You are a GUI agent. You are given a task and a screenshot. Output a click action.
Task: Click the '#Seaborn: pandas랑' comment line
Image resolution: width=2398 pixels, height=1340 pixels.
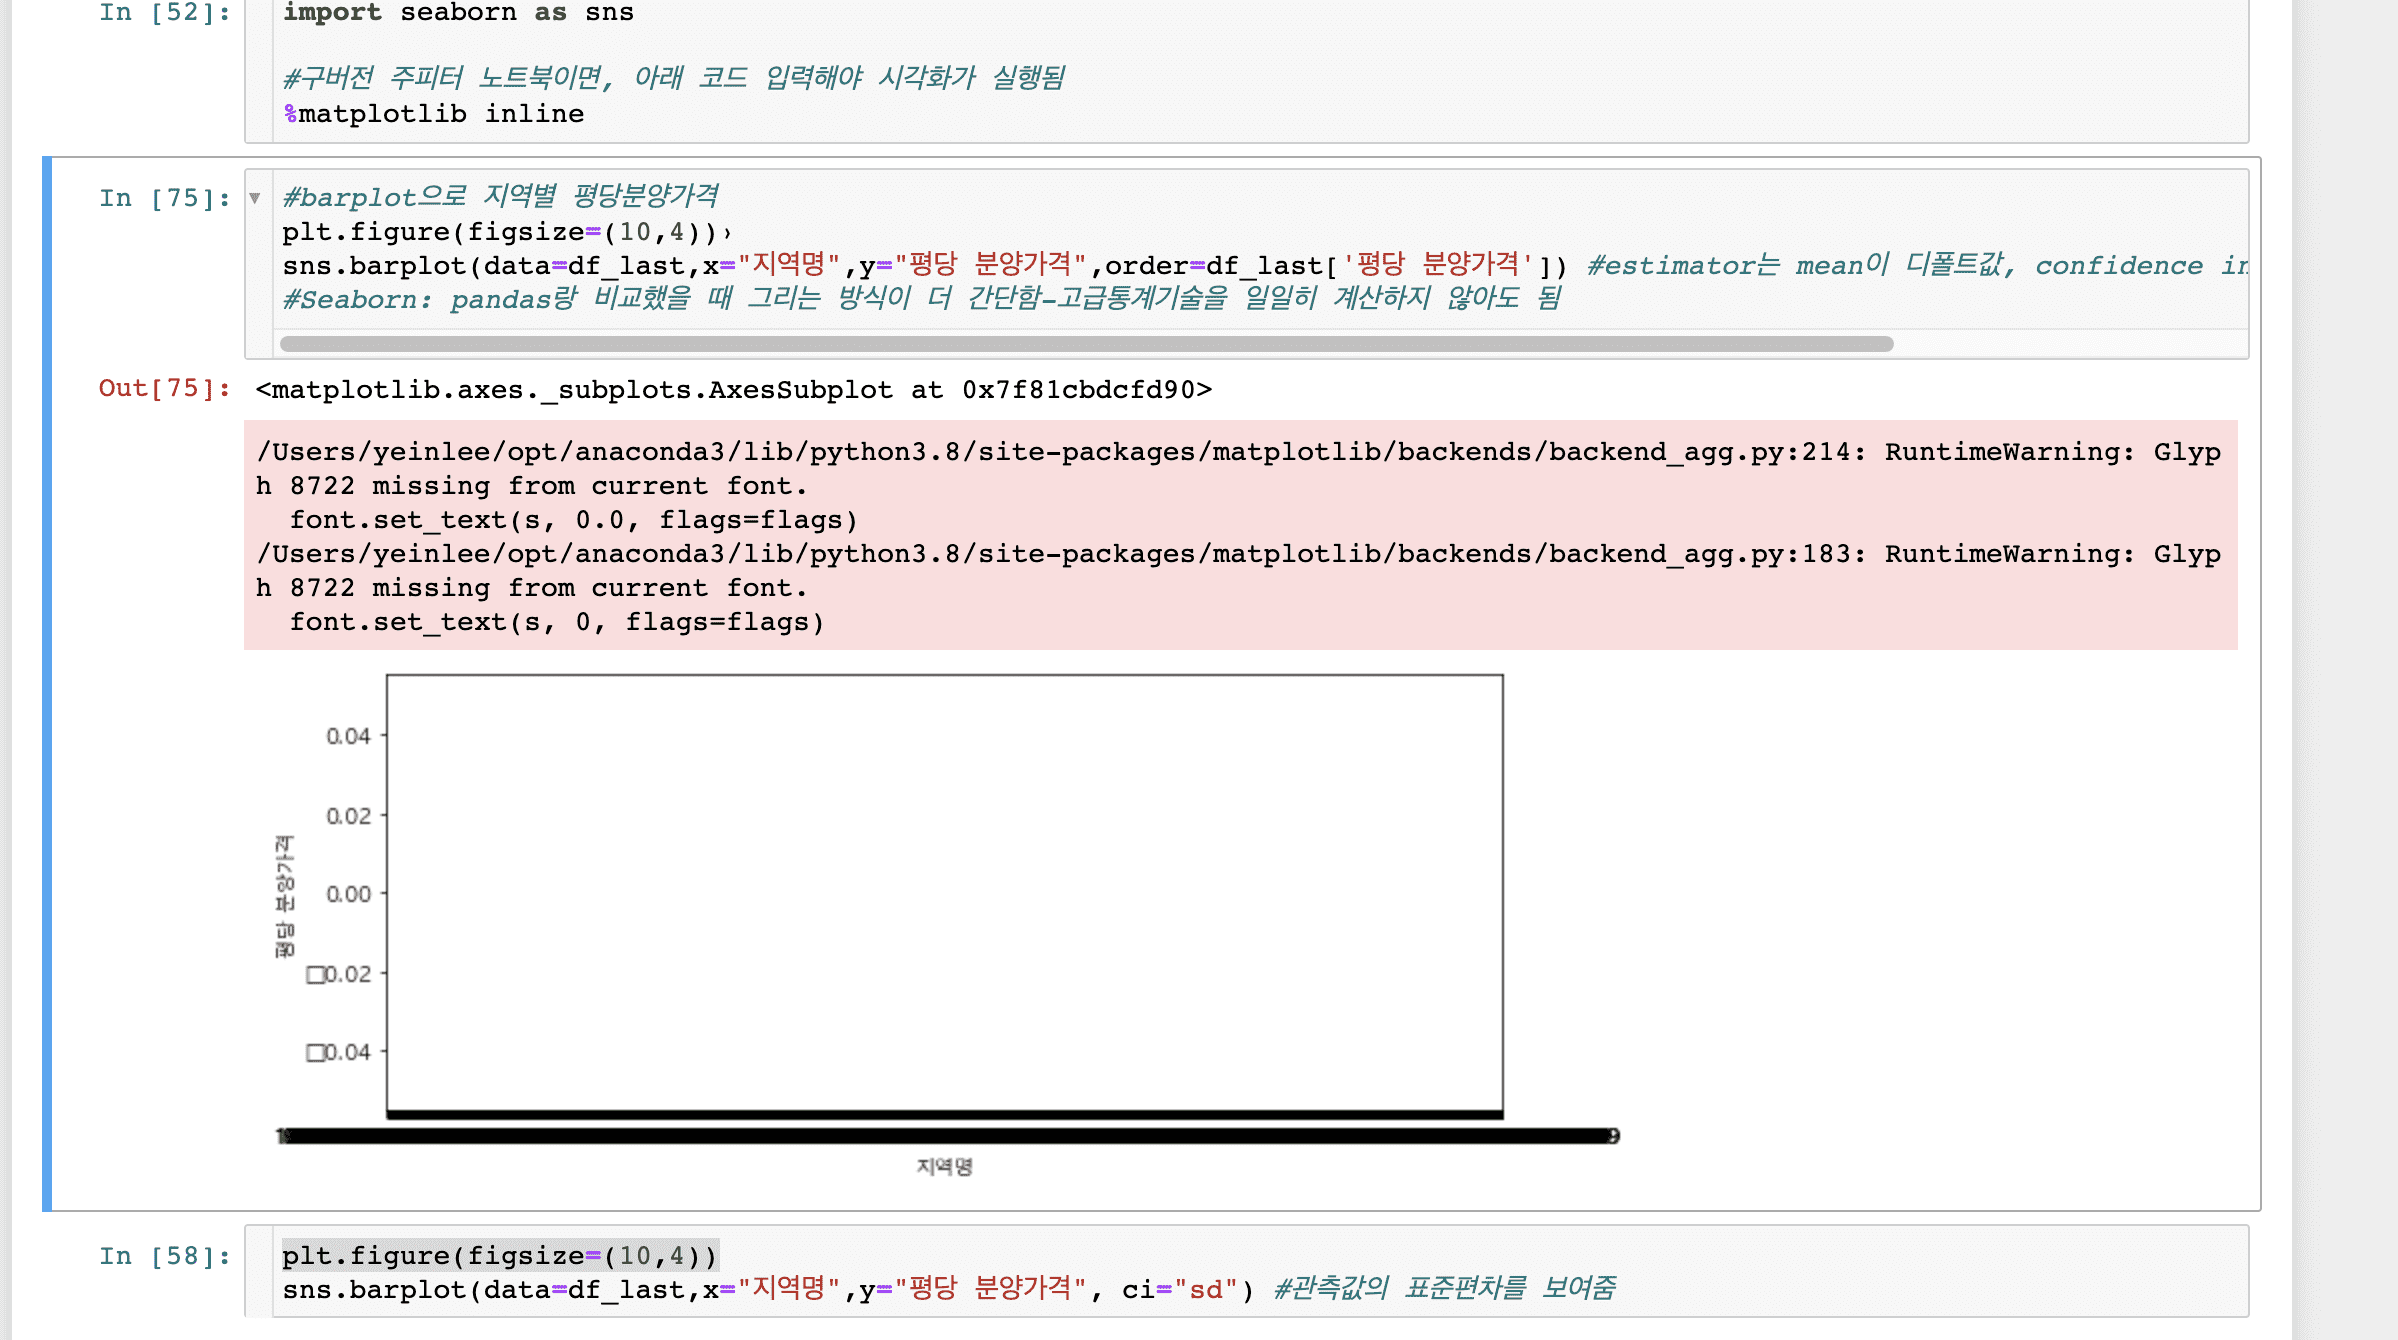pos(920,299)
